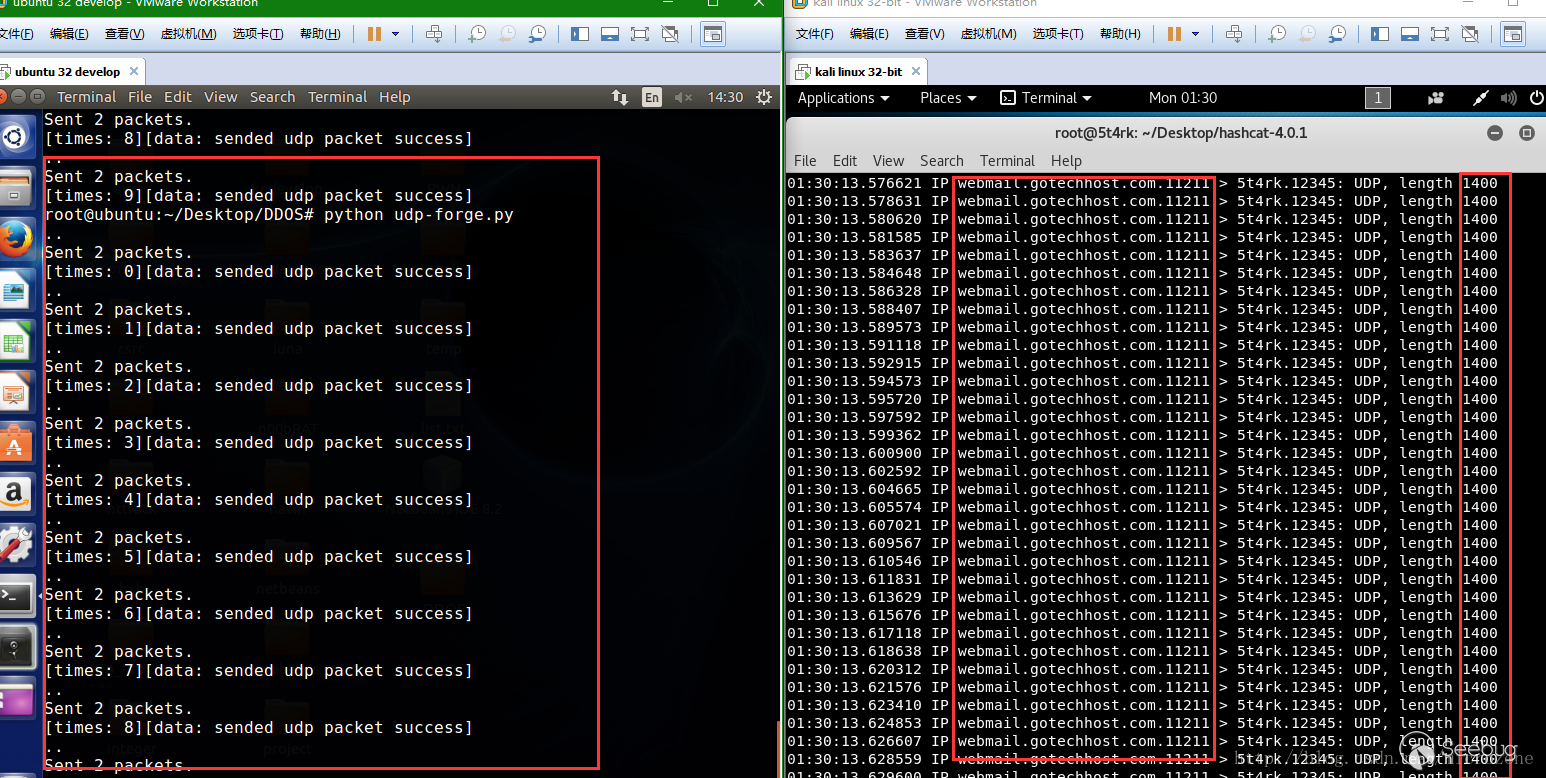This screenshot has height=778, width=1546.
Task: Take a snapshot of the kali VM
Action: click(1277, 34)
